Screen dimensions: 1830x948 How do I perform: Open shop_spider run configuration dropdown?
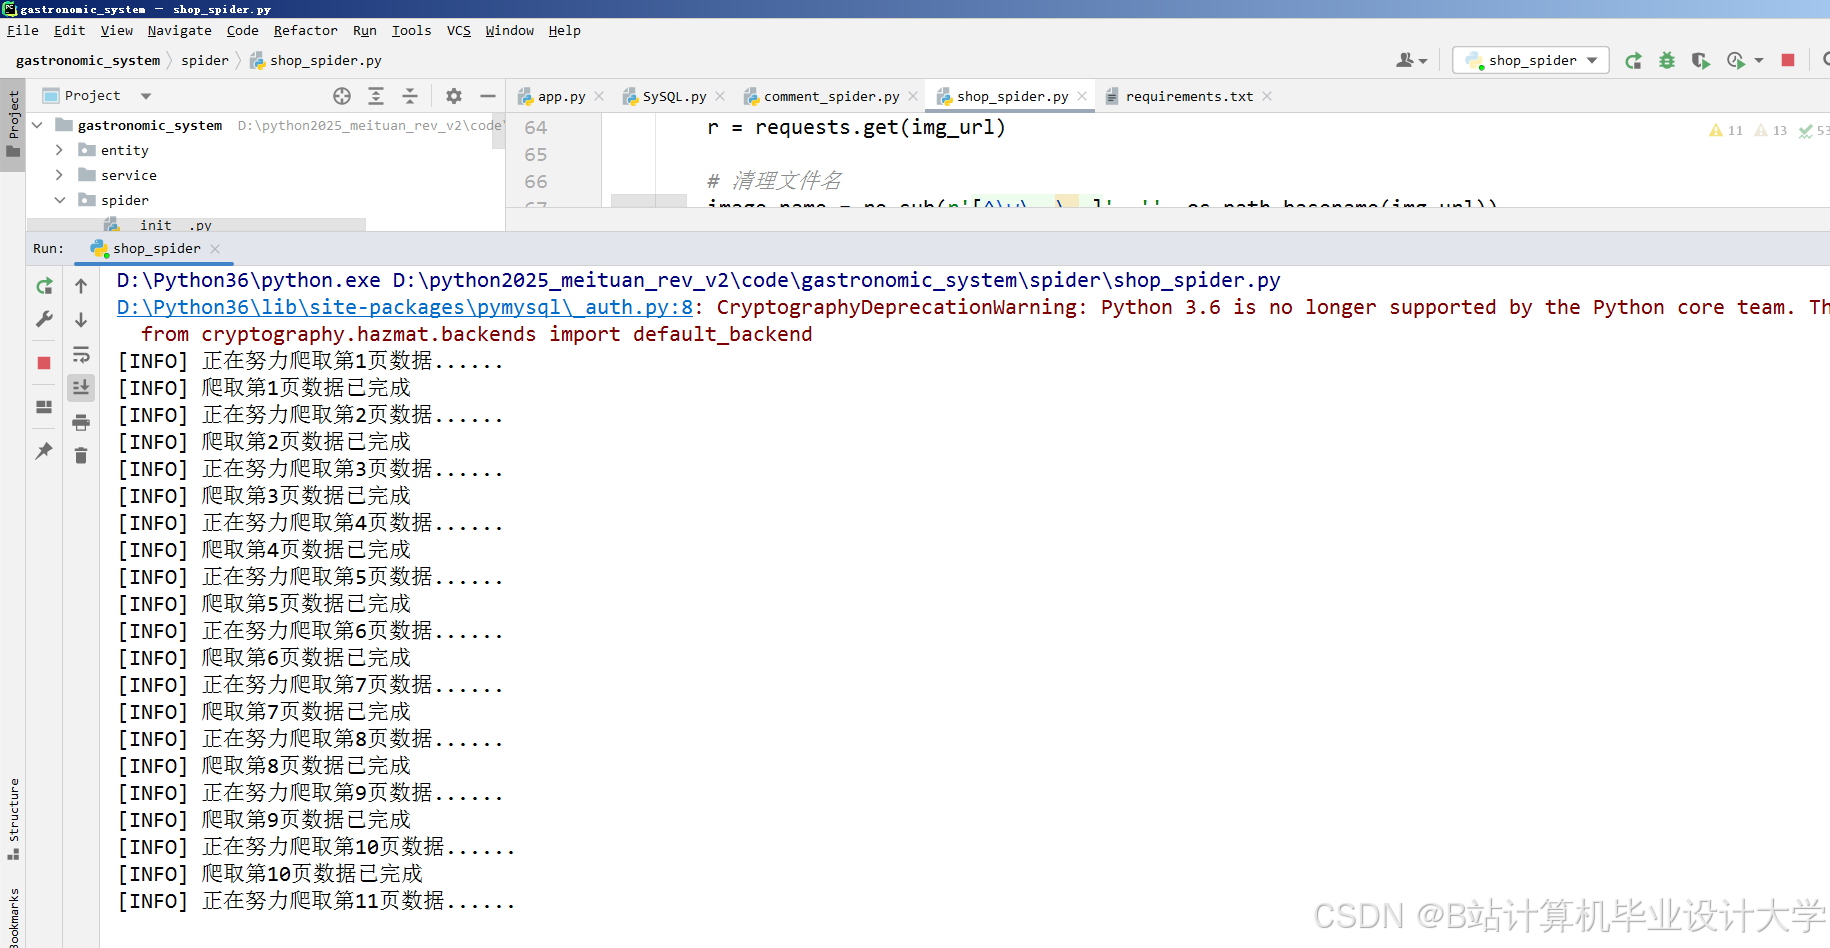coord(1531,60)
